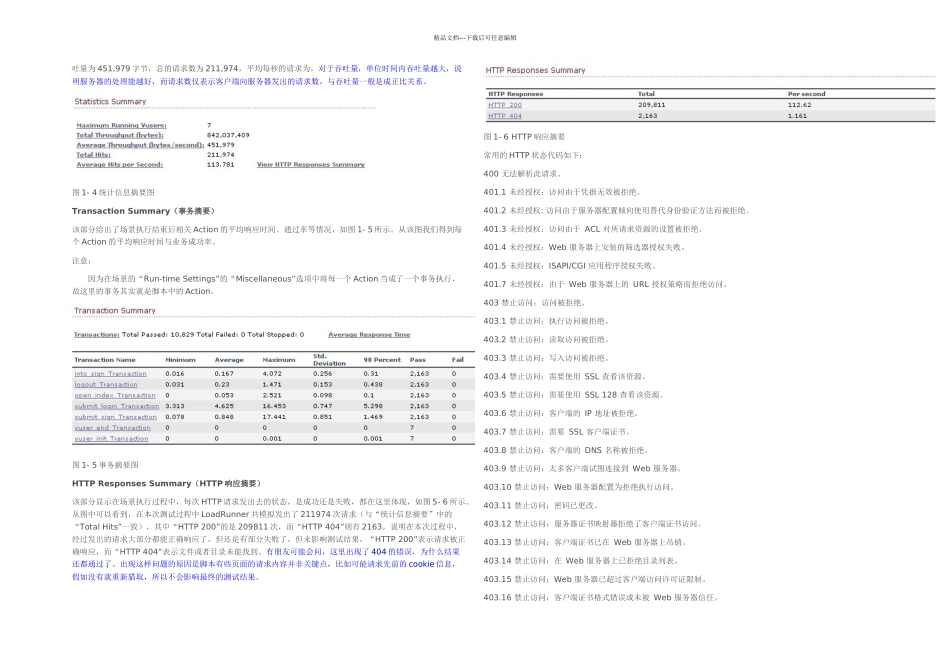Select the per second value 1.161
Image resolution: width=950 pixels, height=672 pixels.
click(797, 116)
